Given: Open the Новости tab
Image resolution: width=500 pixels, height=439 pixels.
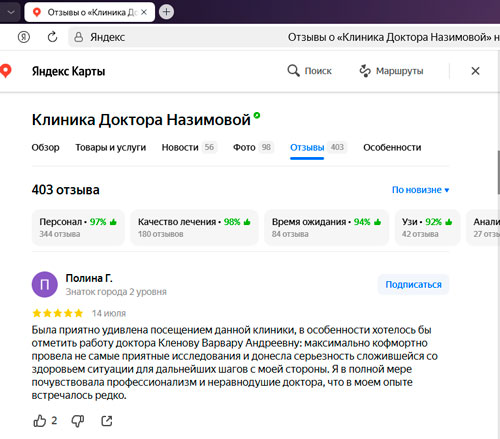Looking at the screenshot, I should pos(189,147).
